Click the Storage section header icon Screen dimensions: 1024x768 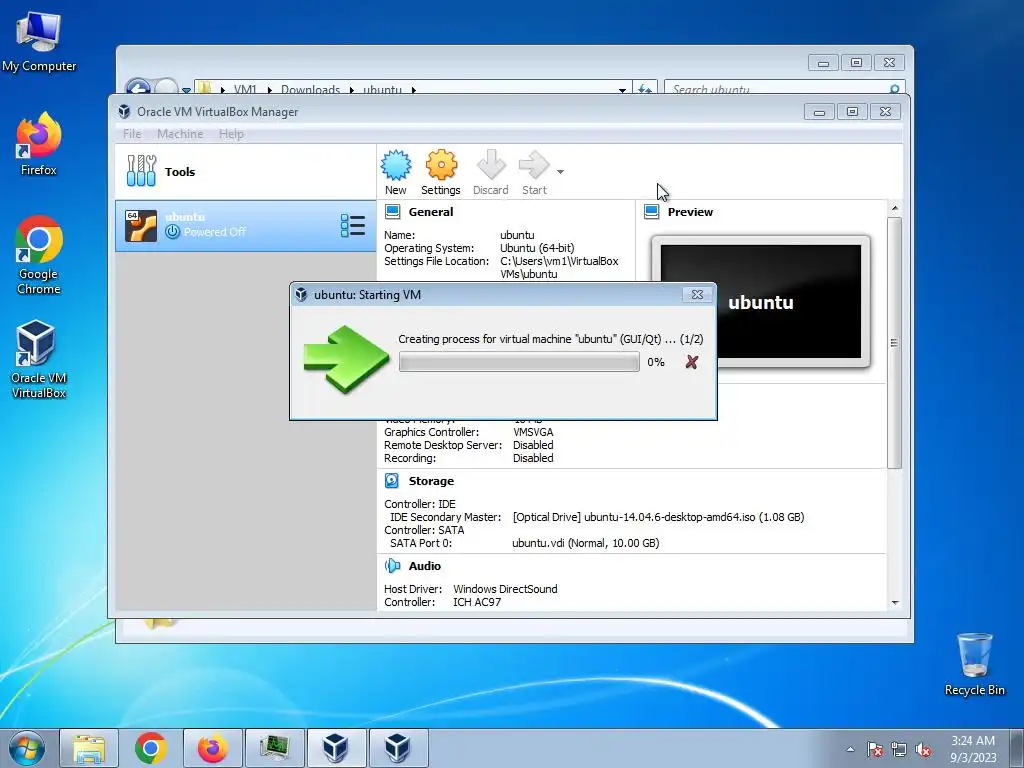point(392,481)
